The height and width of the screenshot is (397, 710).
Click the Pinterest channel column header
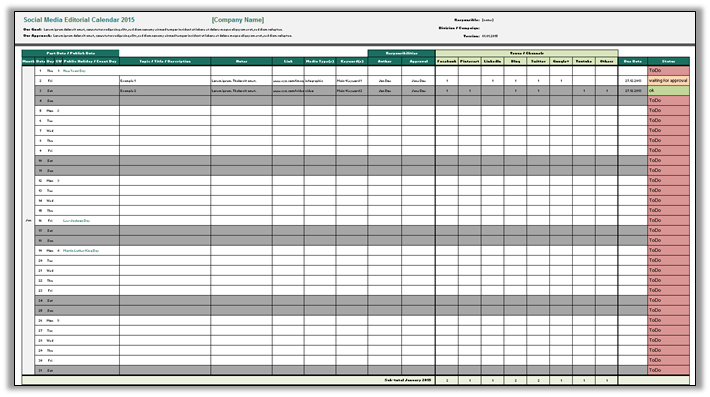click(470, 61)
